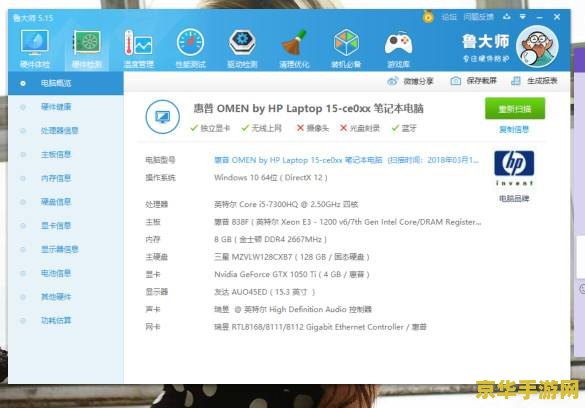Screen dimensions: 585x408
Task: Select battery info sidebar entry
Action: 56,273
